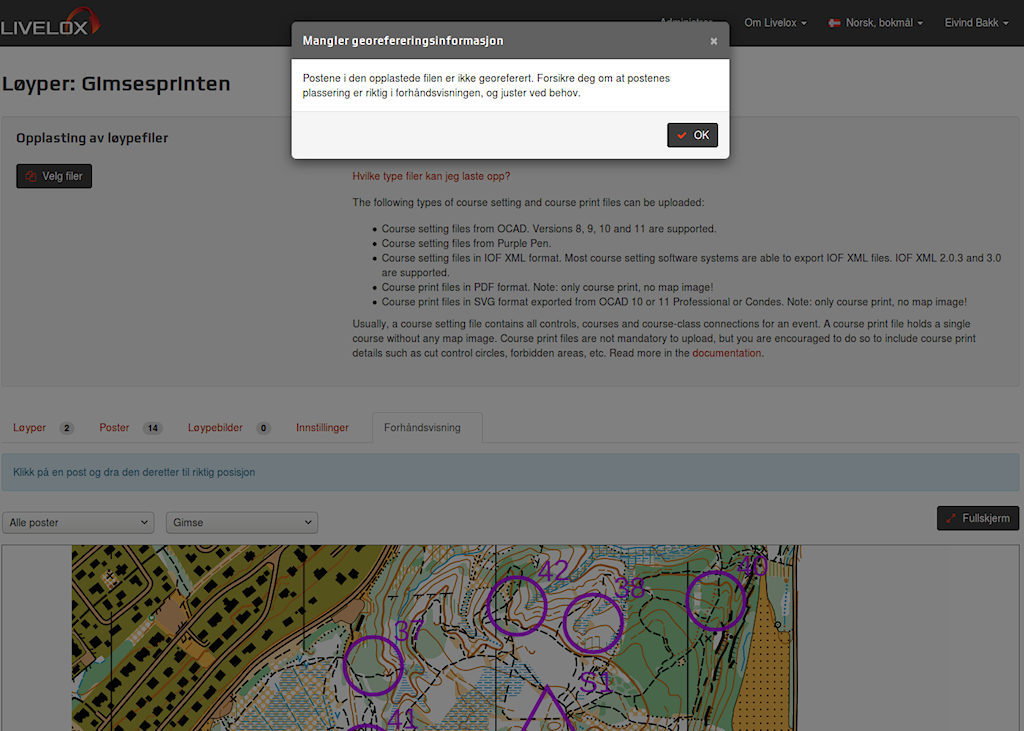Click the 'Course setting files from Purple Pen' line
This screenshot has height=731, width=1024.
click(x=466, y=244)
